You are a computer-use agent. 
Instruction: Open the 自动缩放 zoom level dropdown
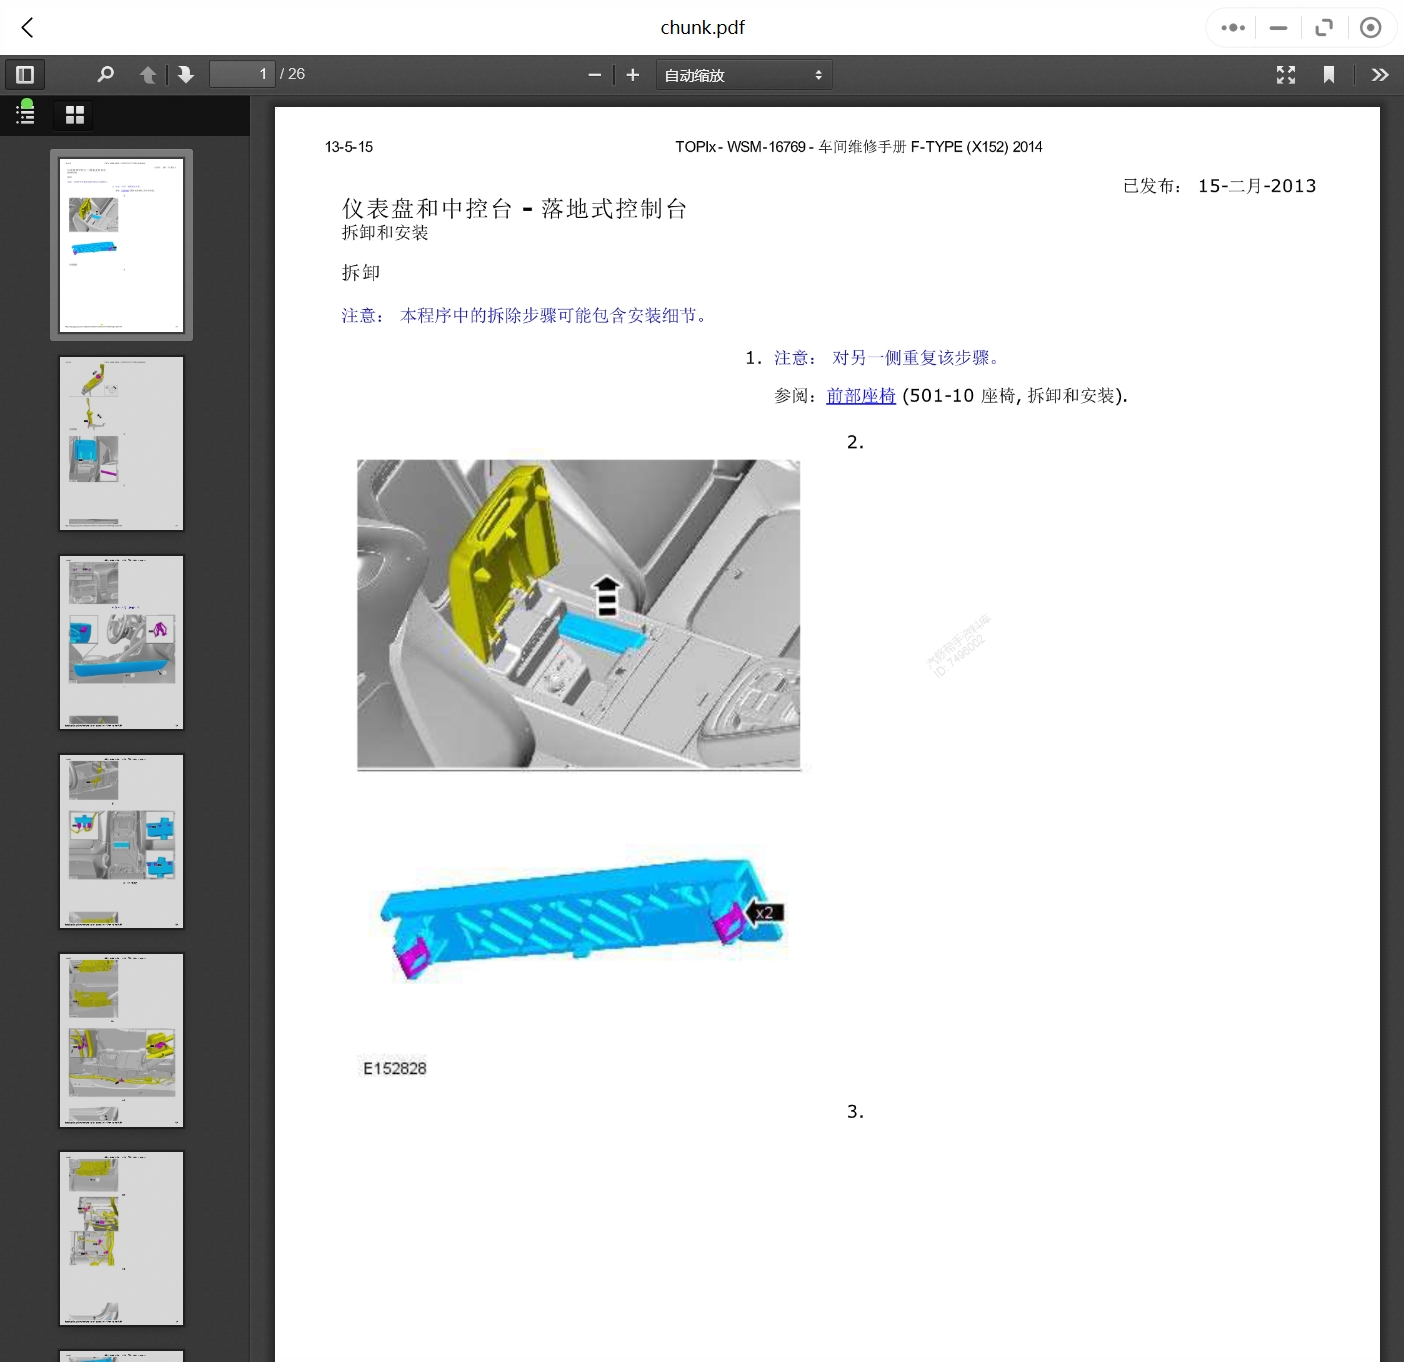point(743,74)
